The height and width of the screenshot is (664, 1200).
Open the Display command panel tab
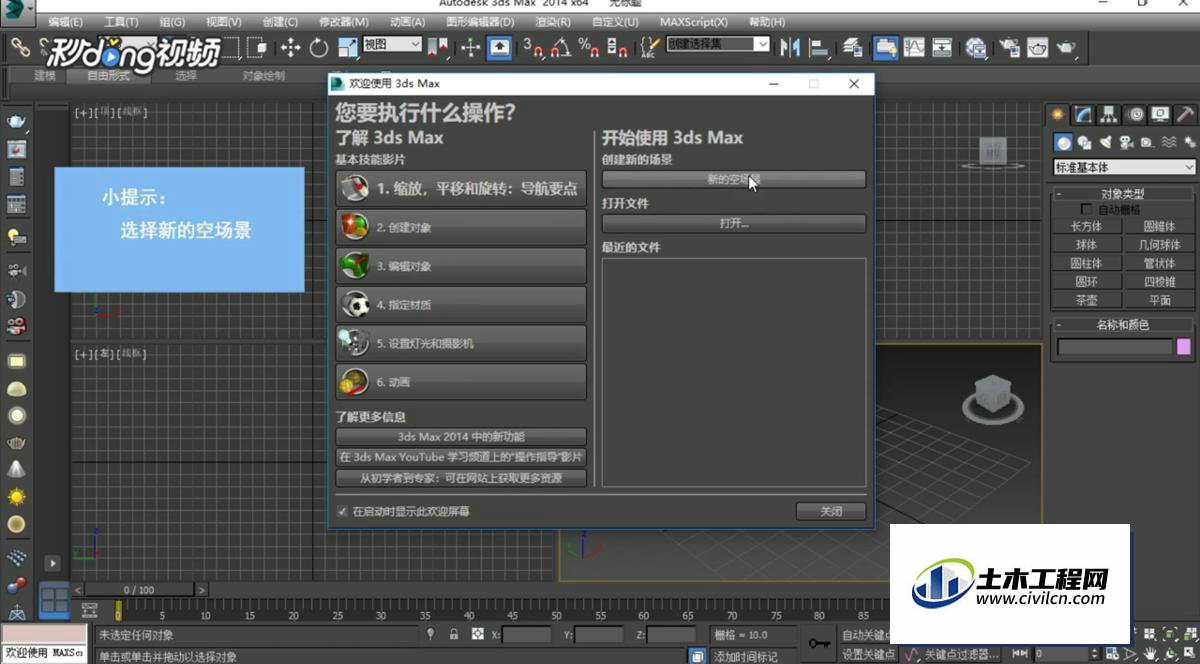tap(1160, 114)
